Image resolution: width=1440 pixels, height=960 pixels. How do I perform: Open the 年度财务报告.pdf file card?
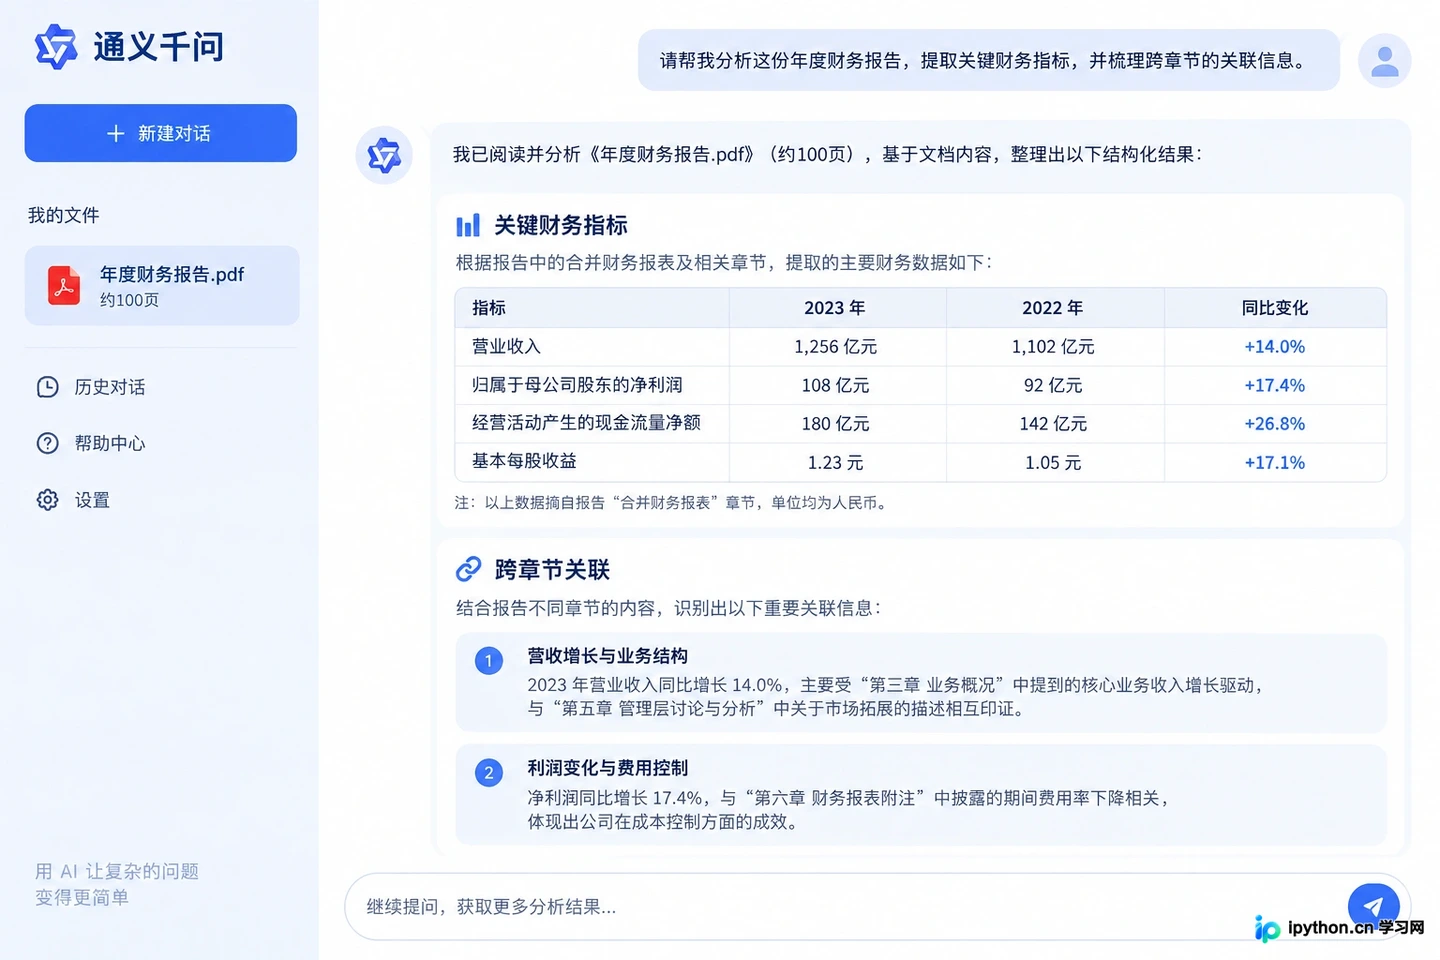(x=162, y=286)
